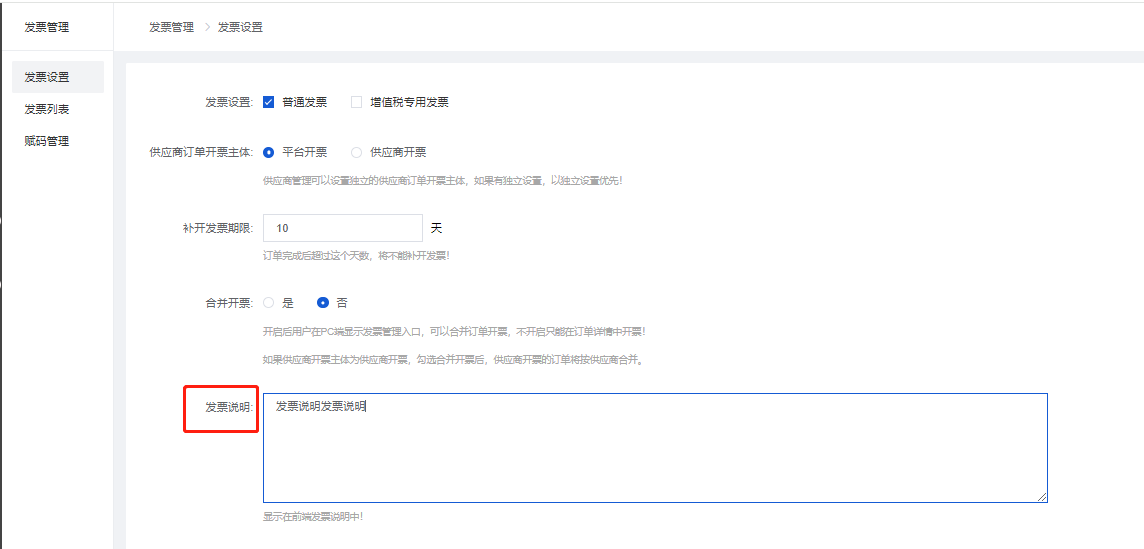Click the 天 unit label after the input
Screen dimensions: 1144x549
coord(436,228)
